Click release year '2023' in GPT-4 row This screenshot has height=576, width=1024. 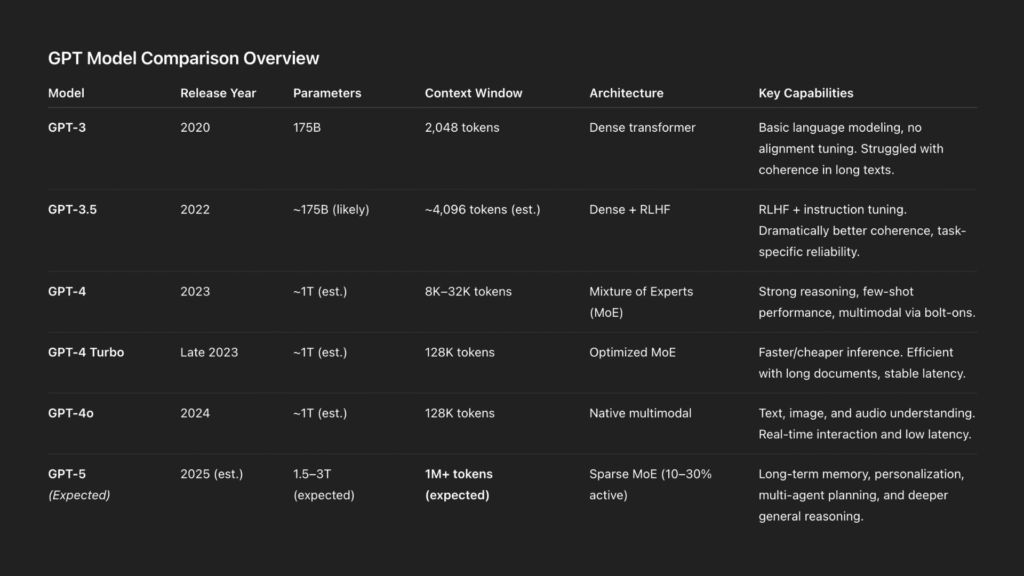[x=195, y=291]
